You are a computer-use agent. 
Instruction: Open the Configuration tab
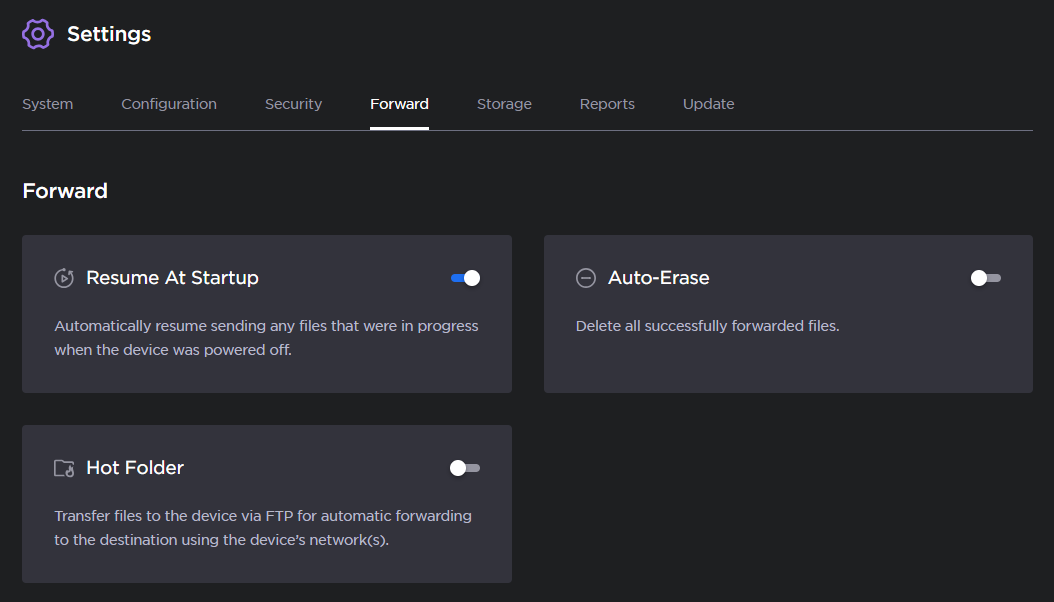[x=168, y=103]
